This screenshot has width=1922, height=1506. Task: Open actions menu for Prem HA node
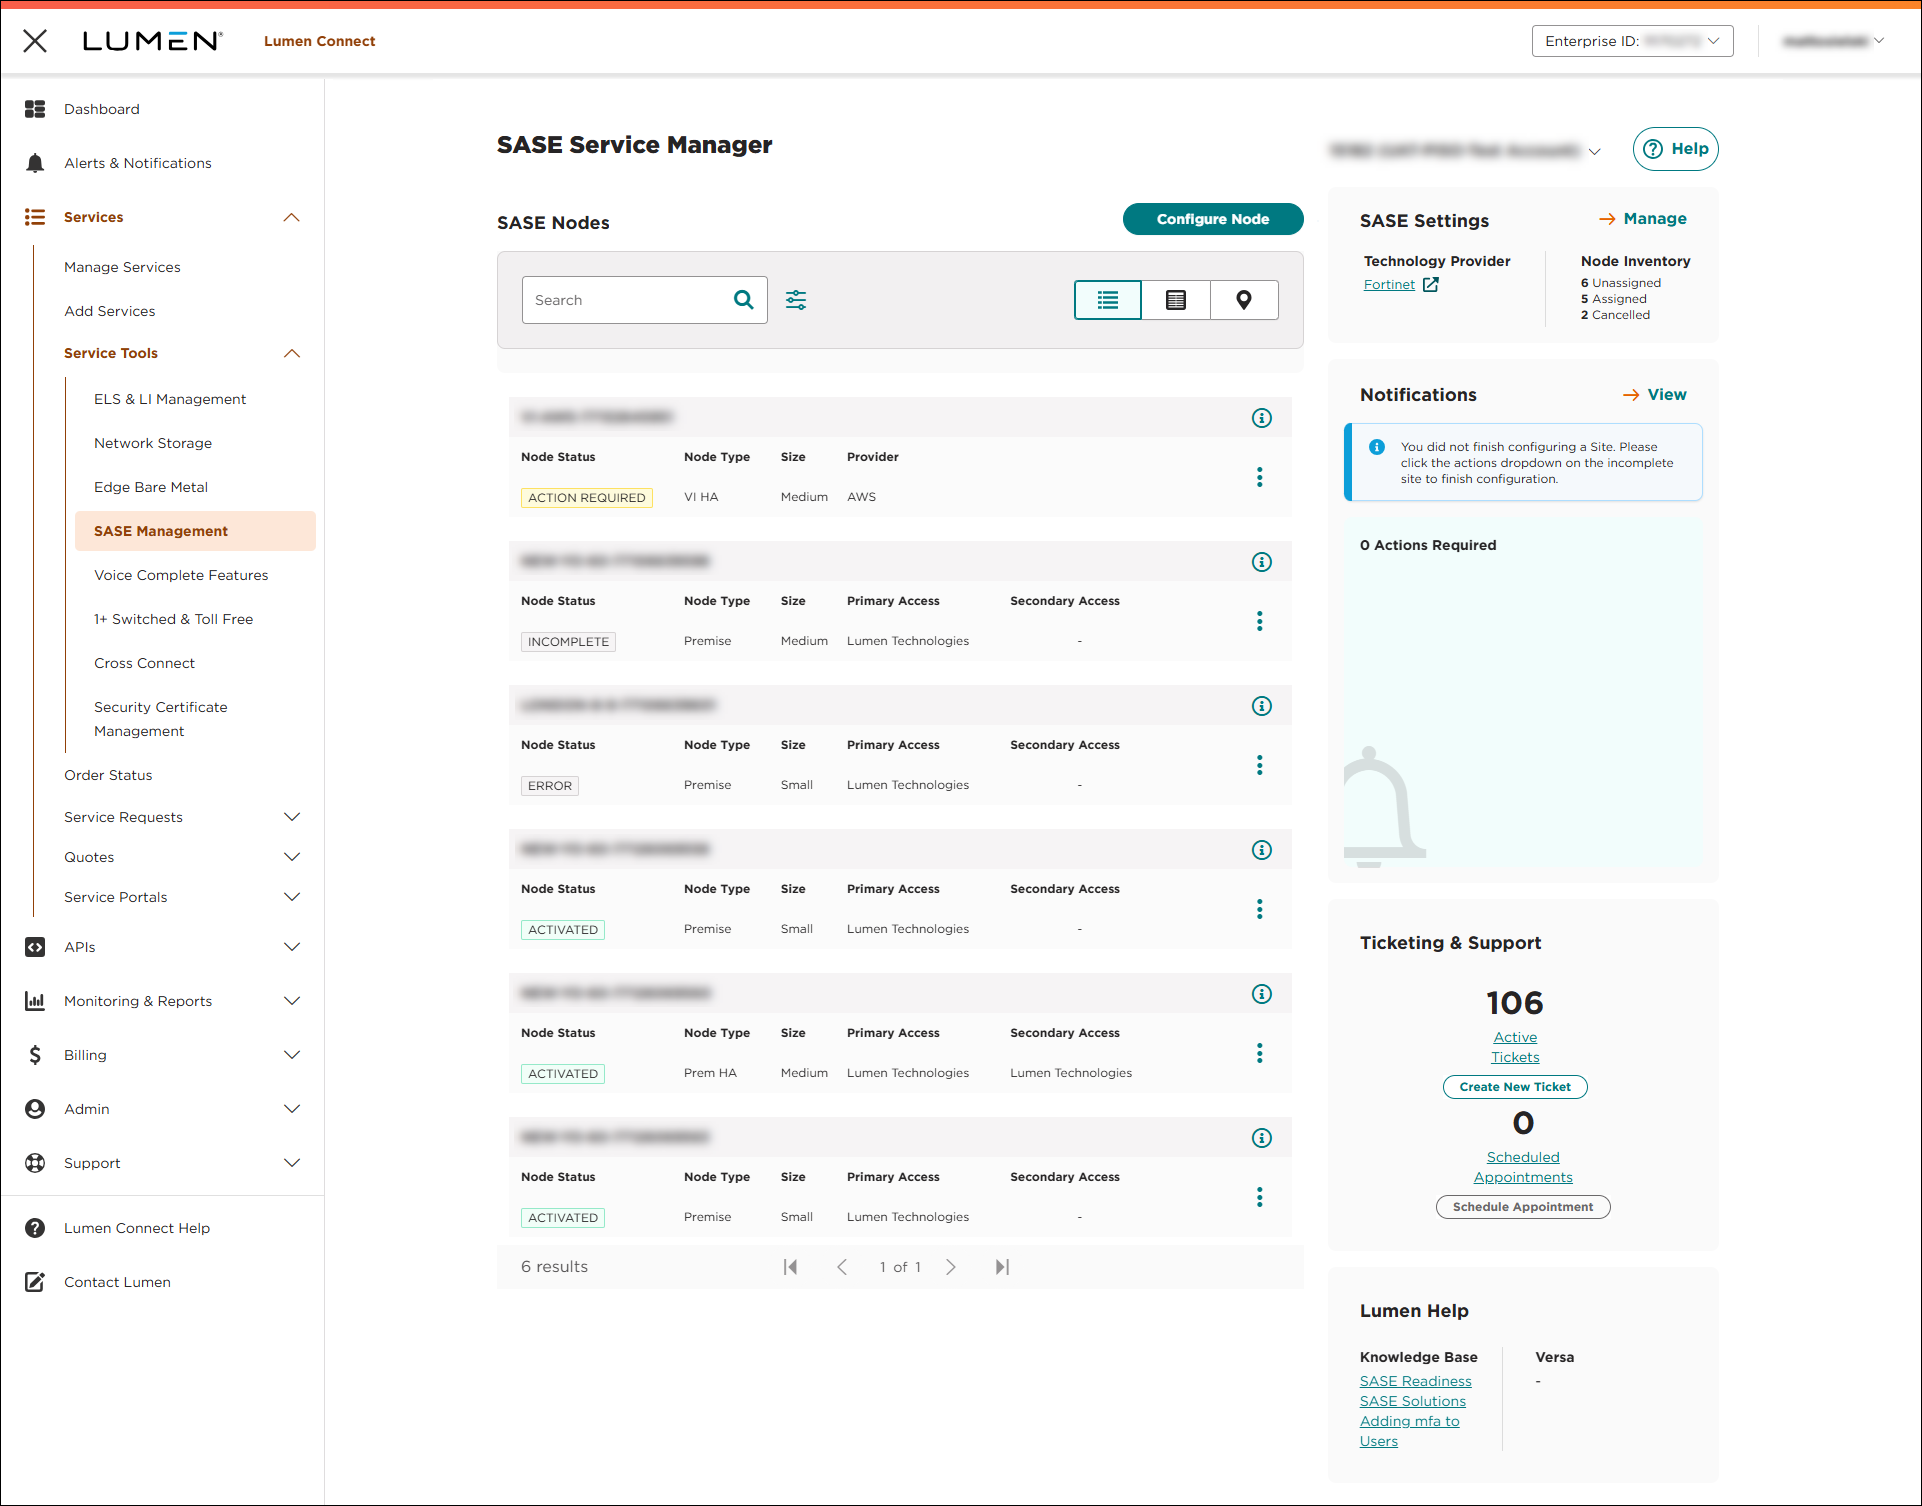[1260, 1053]
